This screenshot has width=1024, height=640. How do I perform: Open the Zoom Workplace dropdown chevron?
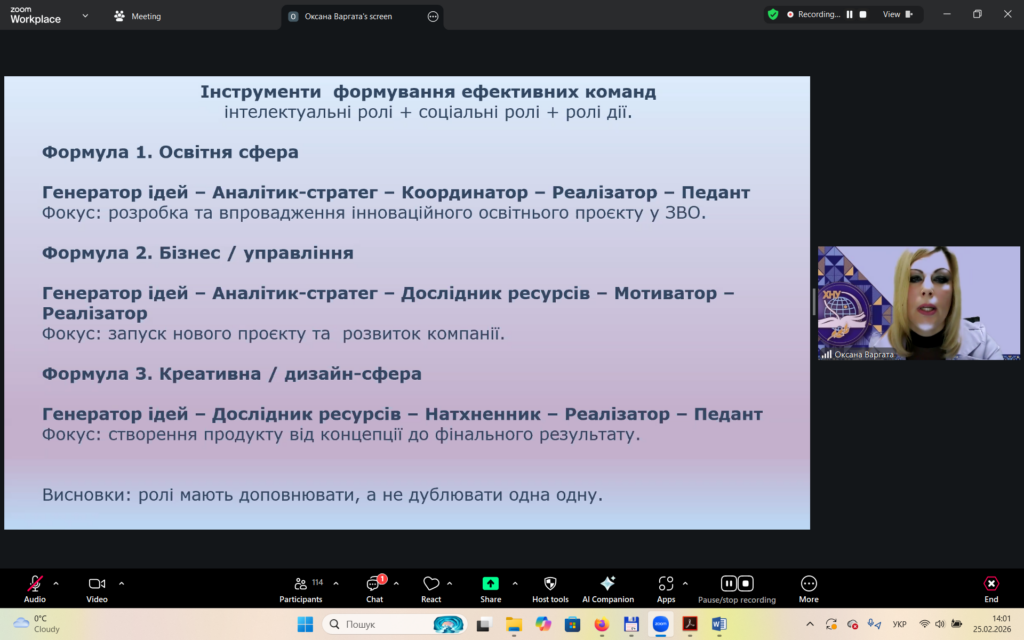click(x=85, y=16)
